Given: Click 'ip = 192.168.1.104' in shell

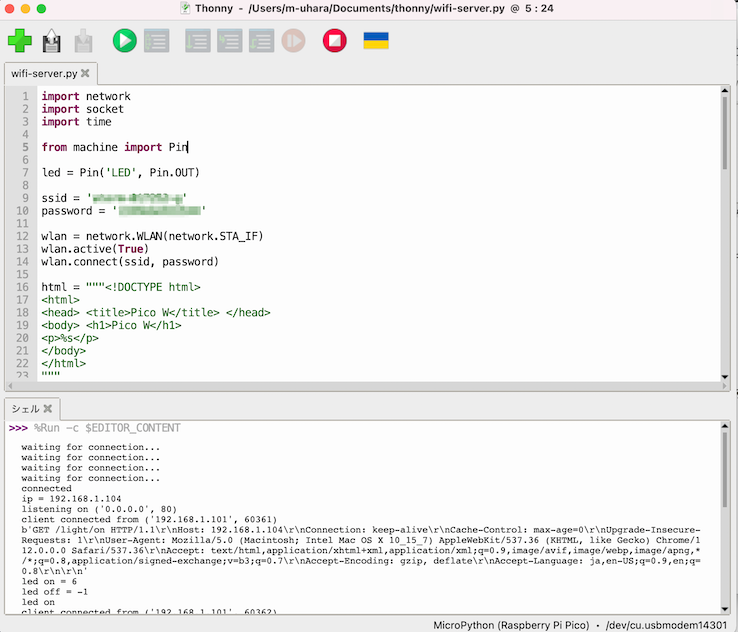Looking at the screenshot, I should pyautogui.click(x=72, y=499).
